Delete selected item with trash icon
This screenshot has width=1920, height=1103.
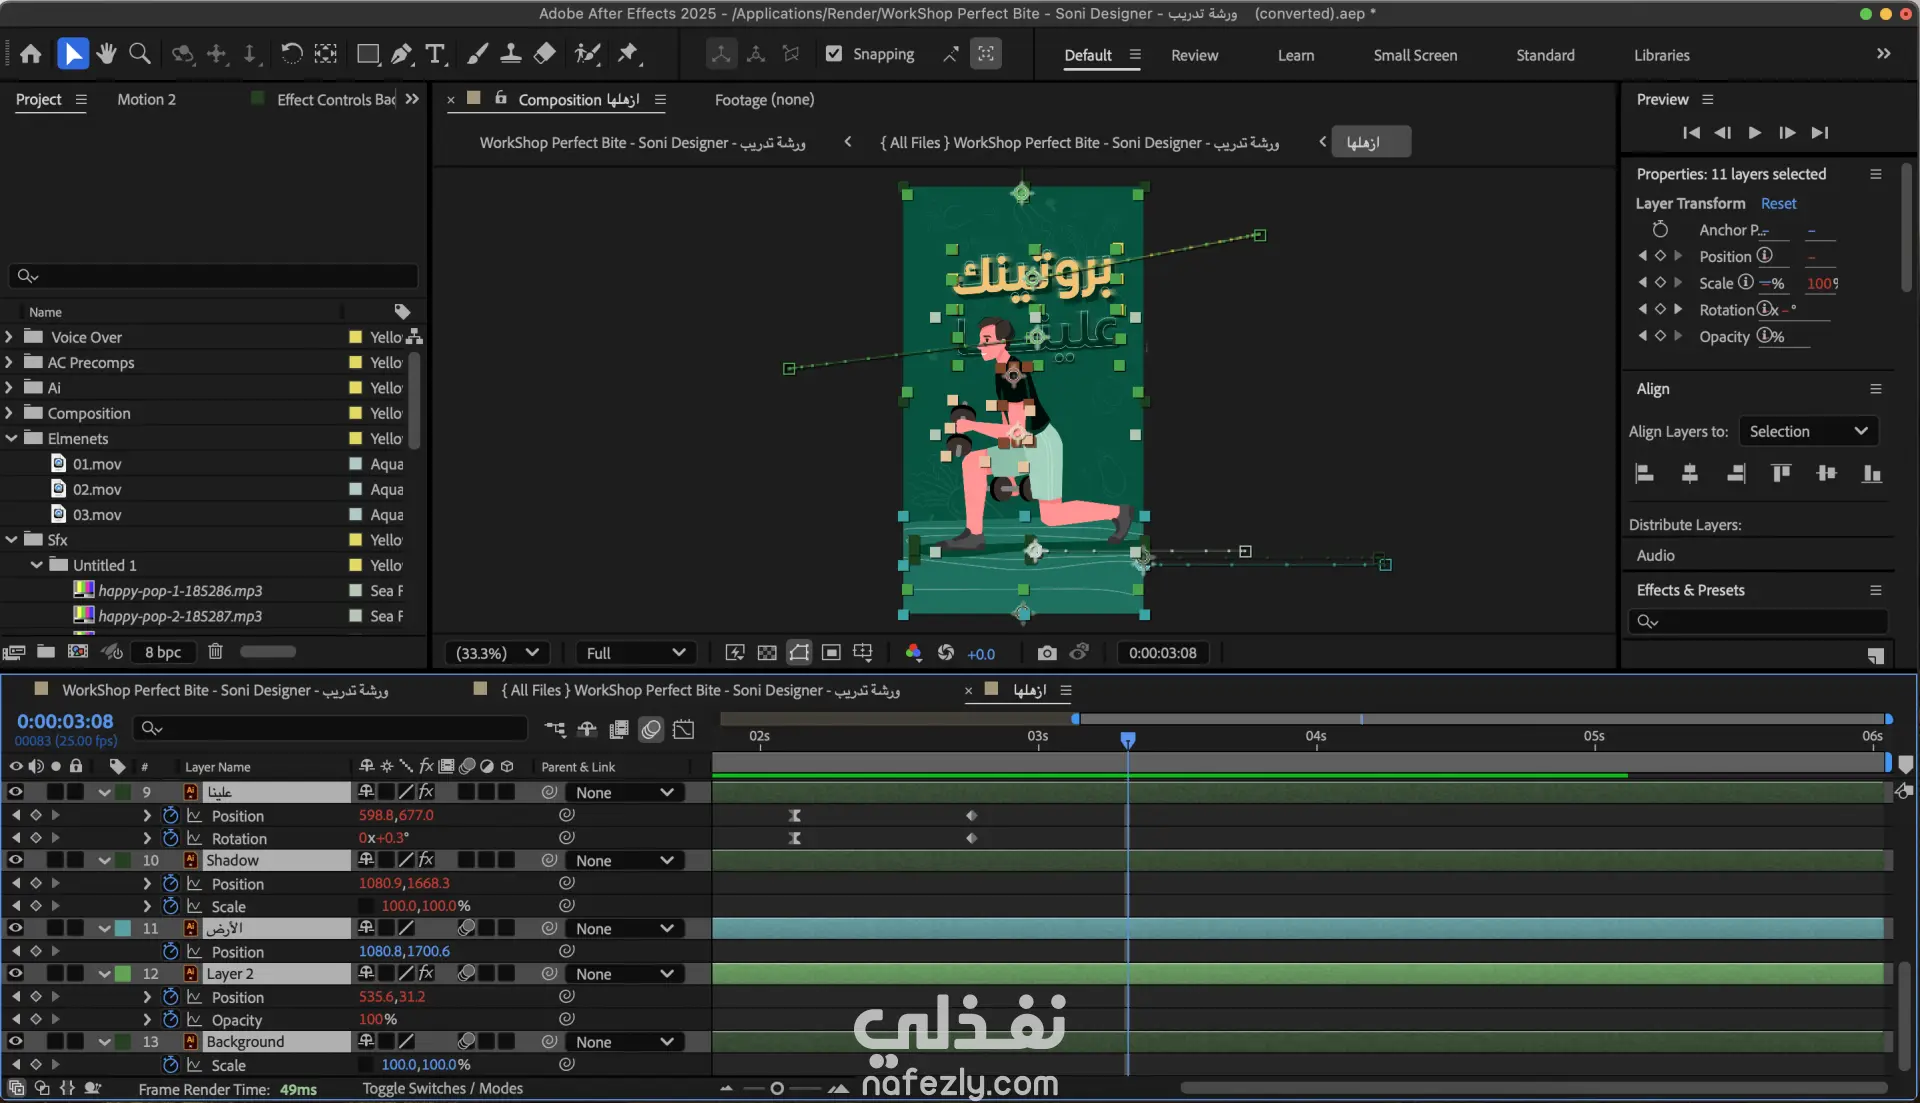click(x=215, y=652)
